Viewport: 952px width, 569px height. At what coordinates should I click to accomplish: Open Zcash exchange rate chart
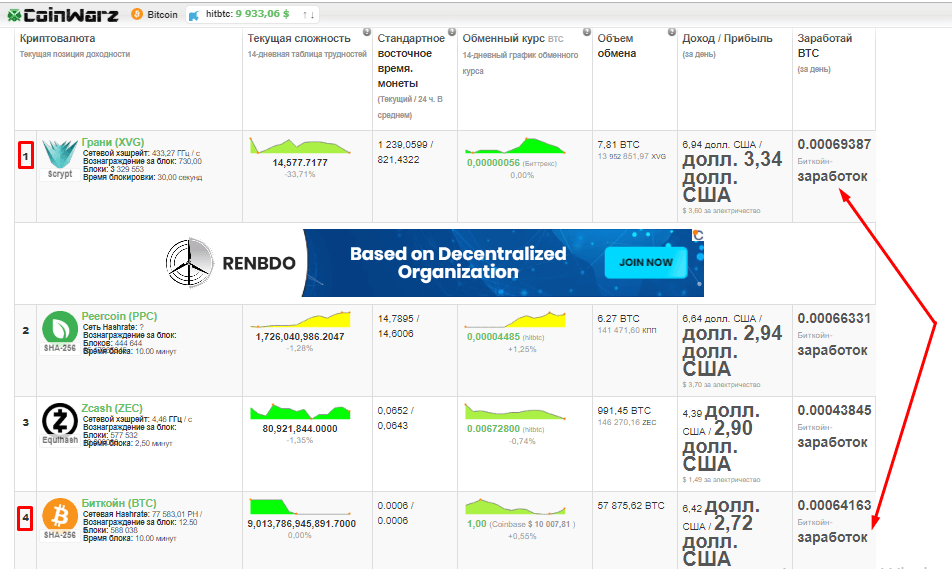(515, 412)
